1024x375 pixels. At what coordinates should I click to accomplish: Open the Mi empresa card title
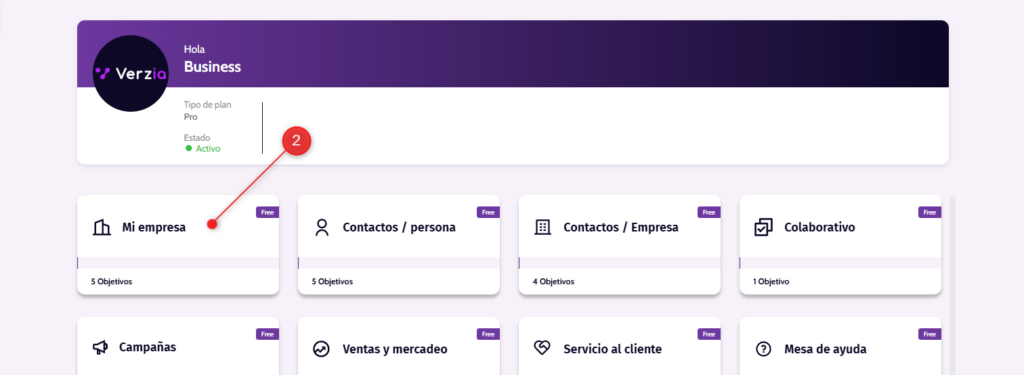[x=153, y=227]
